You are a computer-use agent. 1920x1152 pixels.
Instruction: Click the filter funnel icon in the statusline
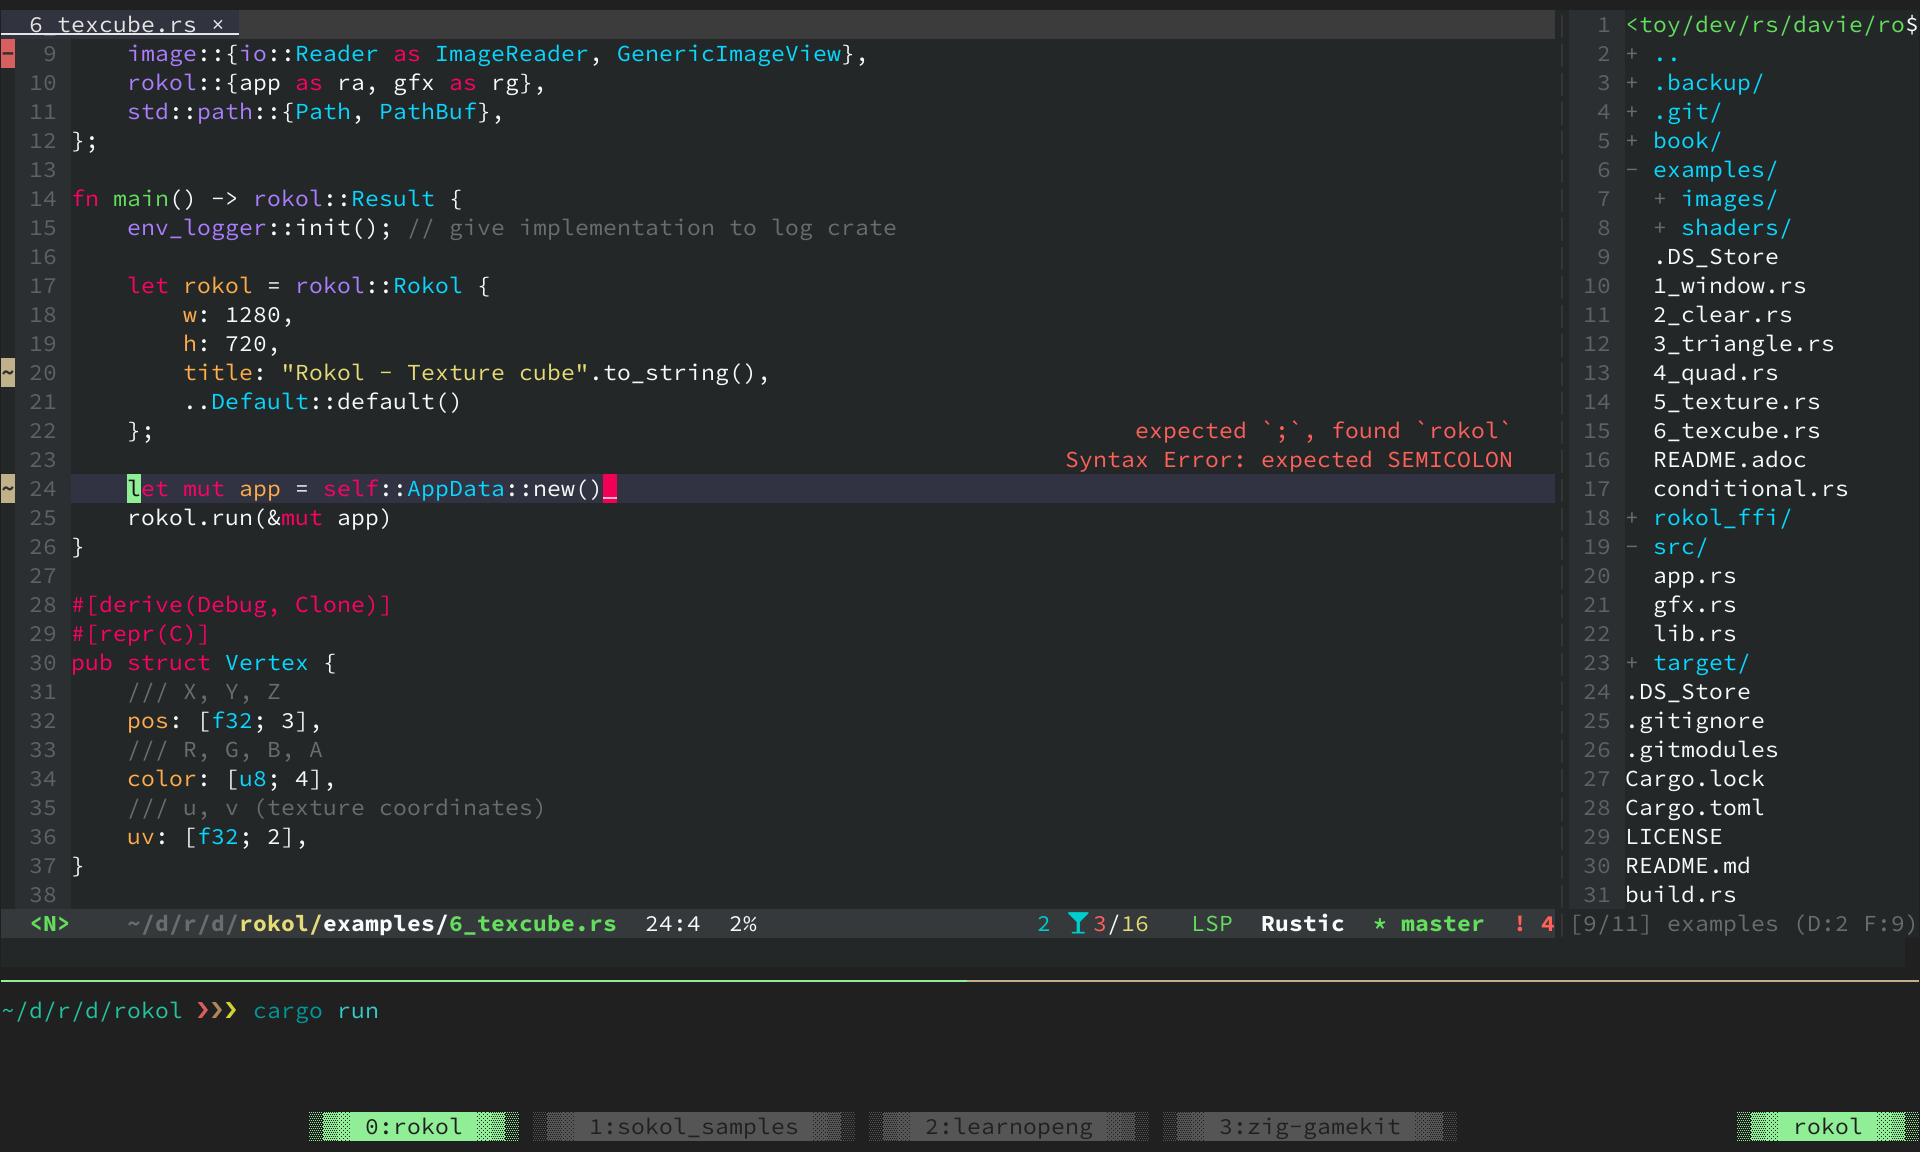click(x=1077, y=923)
